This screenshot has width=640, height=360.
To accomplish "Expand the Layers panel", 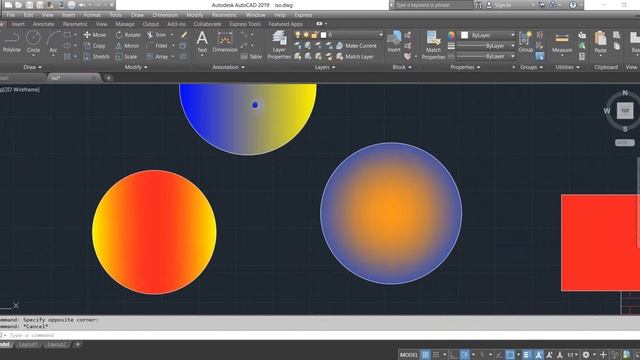I will tap(325, 67).
